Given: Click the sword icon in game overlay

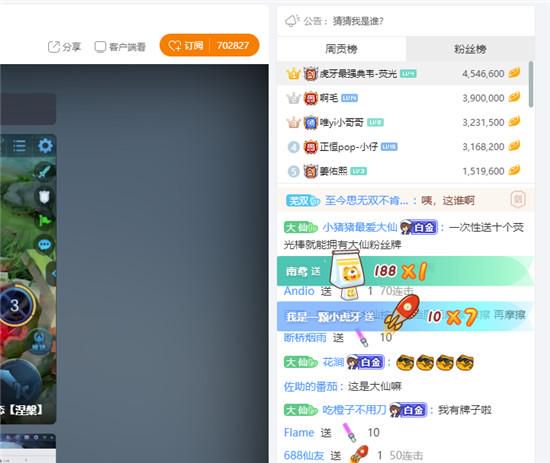Looking at the screenshot, I should (x=44, y=172).
